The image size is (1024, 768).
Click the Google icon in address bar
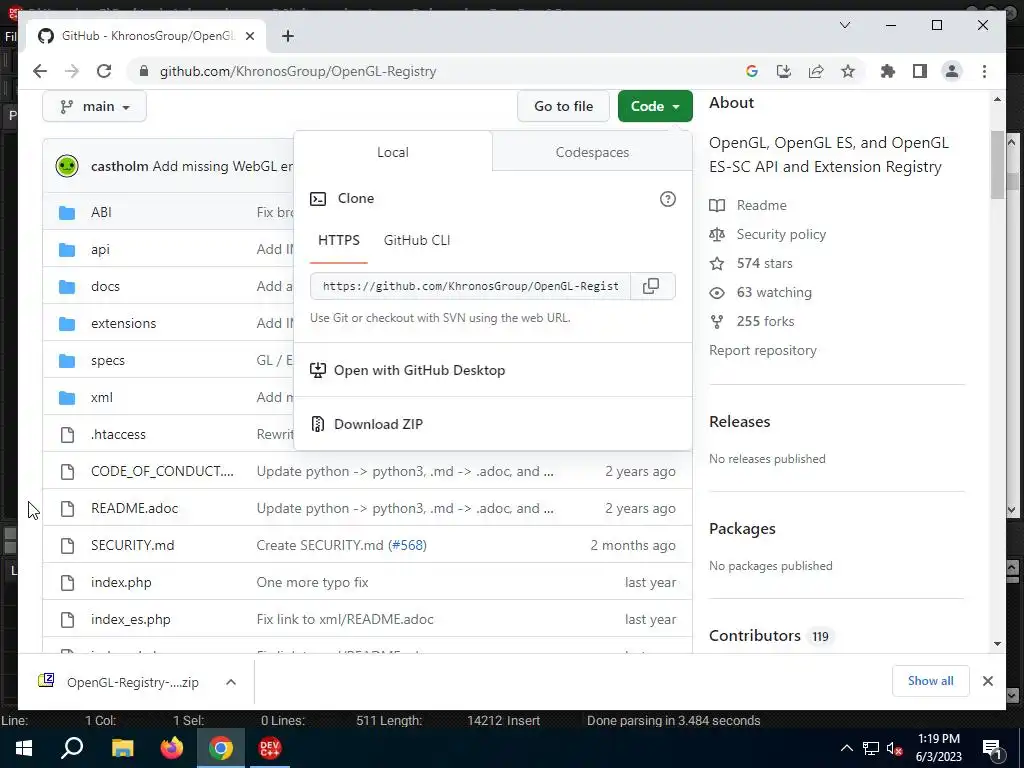[752, 71]
